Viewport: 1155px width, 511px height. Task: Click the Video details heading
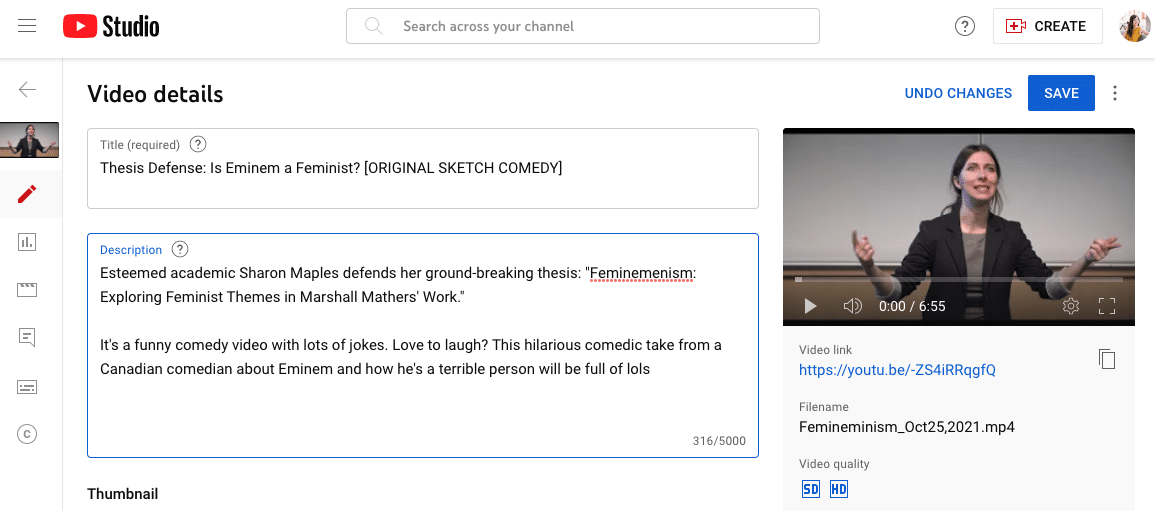[x=155, y=94]
